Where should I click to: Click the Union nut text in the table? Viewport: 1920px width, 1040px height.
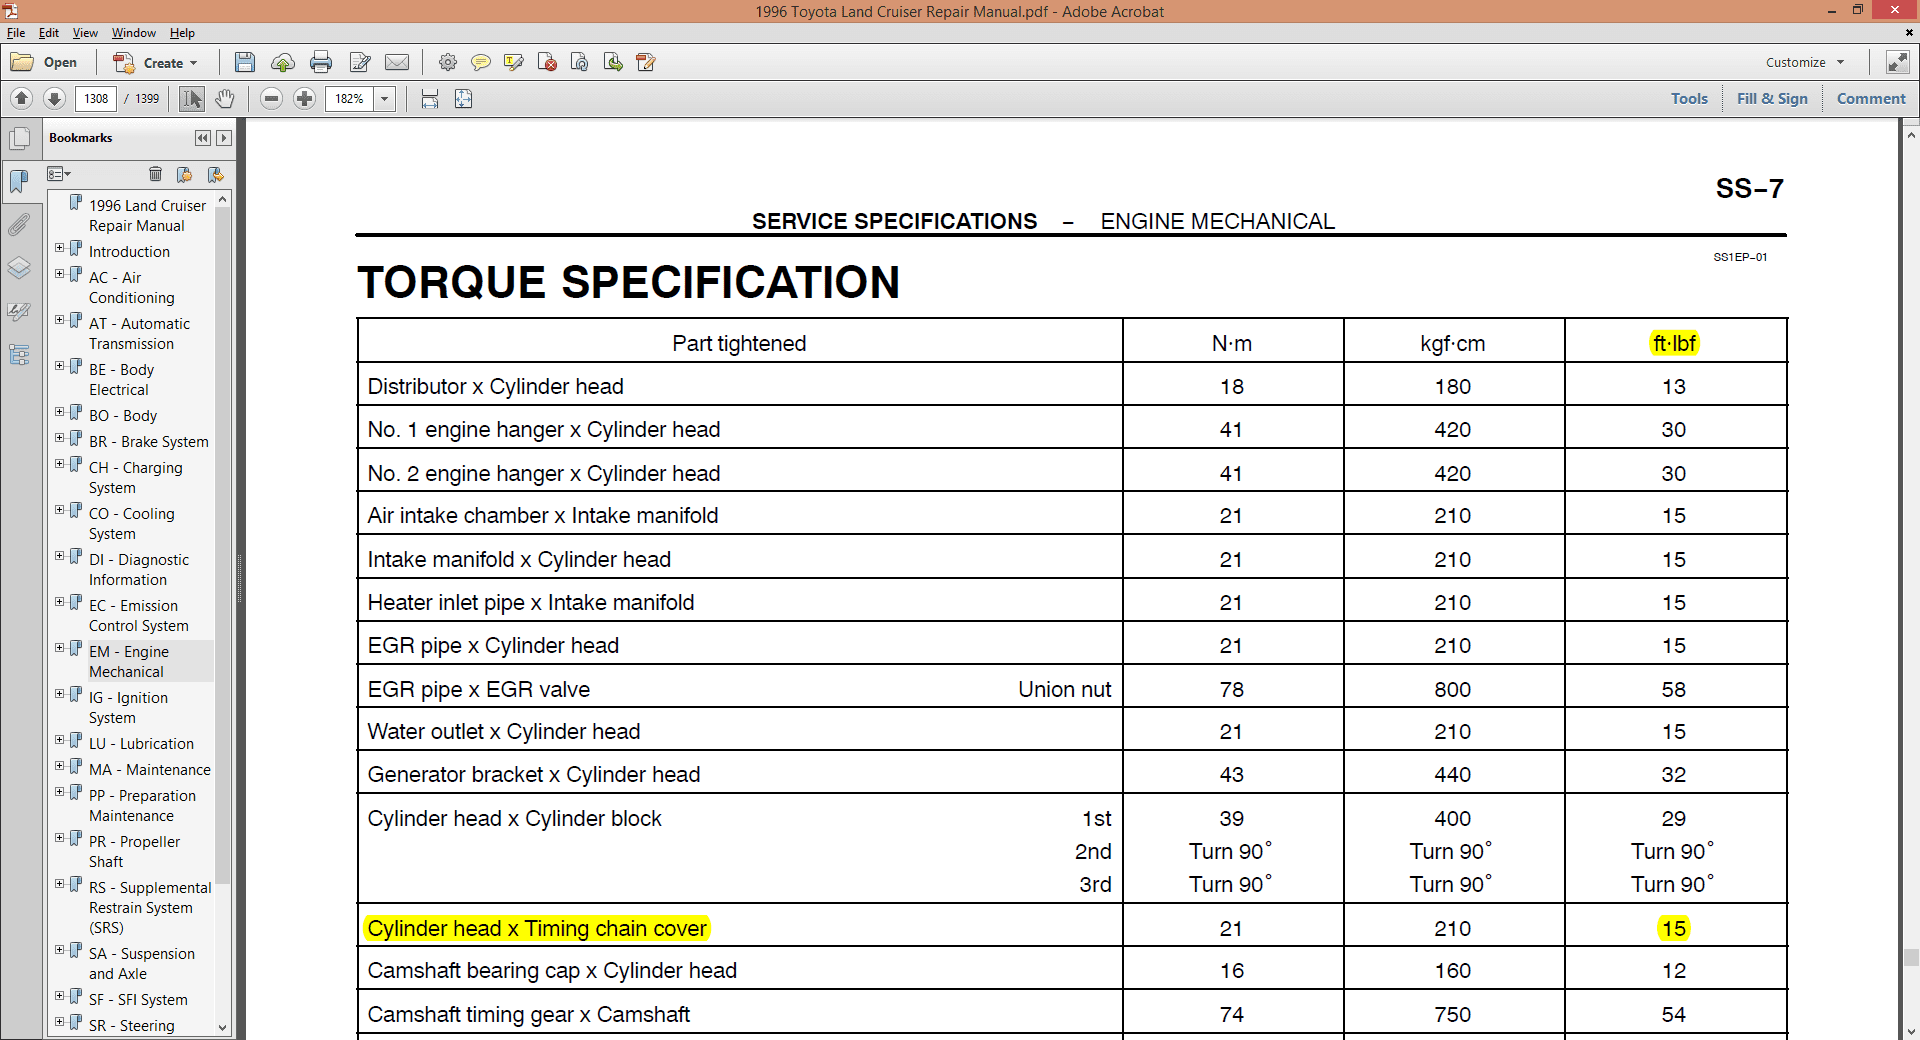[x=1064, y=689]
